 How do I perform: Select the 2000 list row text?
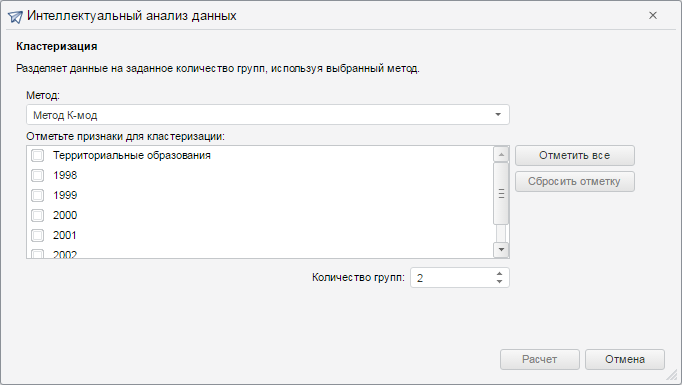coord(65,215)
